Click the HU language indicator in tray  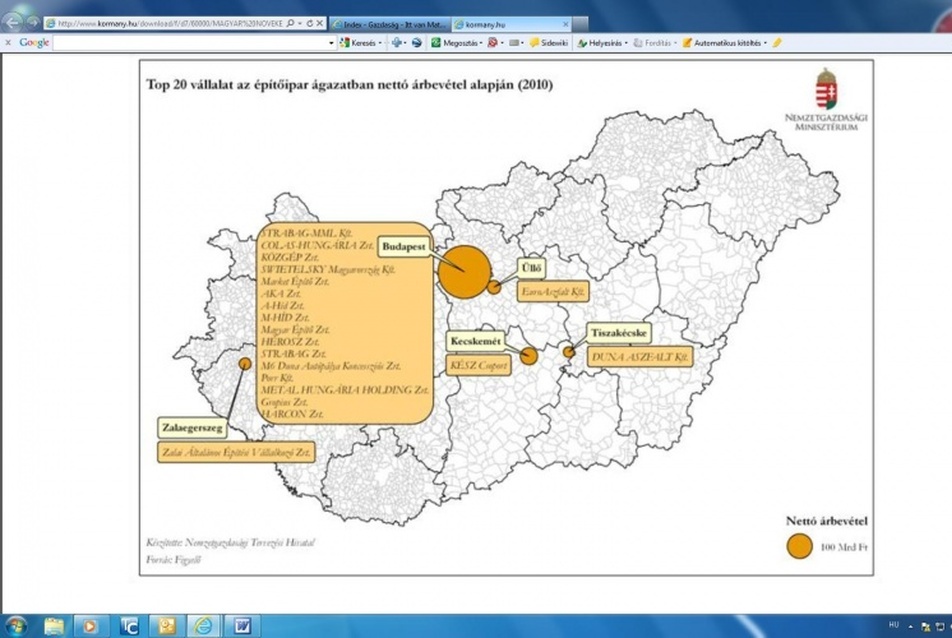click(x=894, y=625)
